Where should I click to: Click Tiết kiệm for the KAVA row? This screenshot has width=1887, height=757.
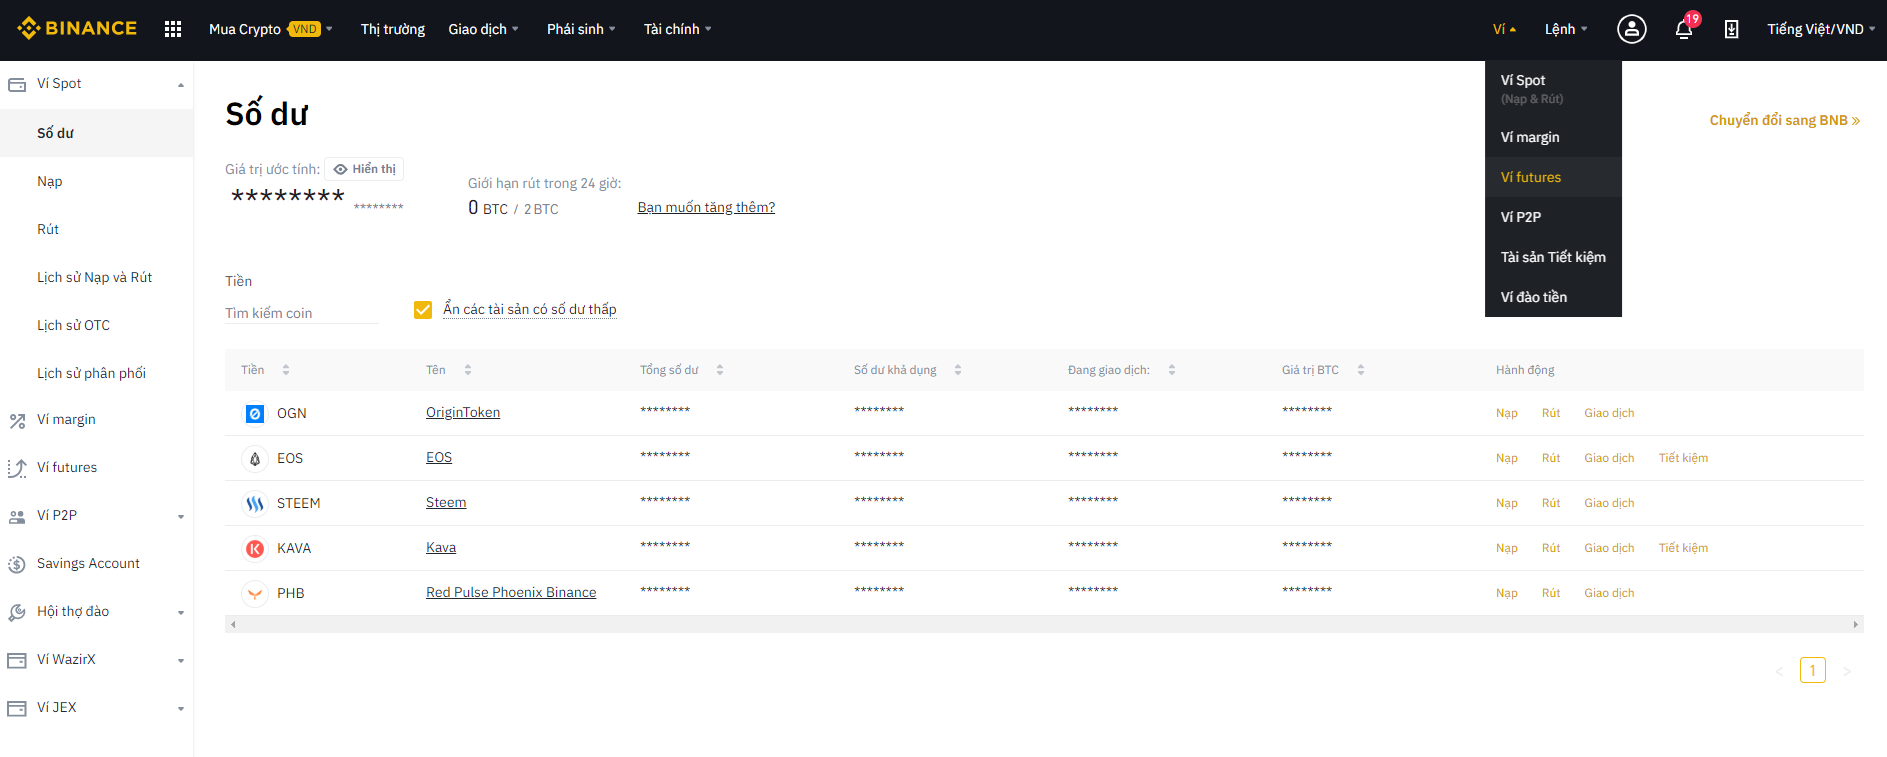[1683, 548]
